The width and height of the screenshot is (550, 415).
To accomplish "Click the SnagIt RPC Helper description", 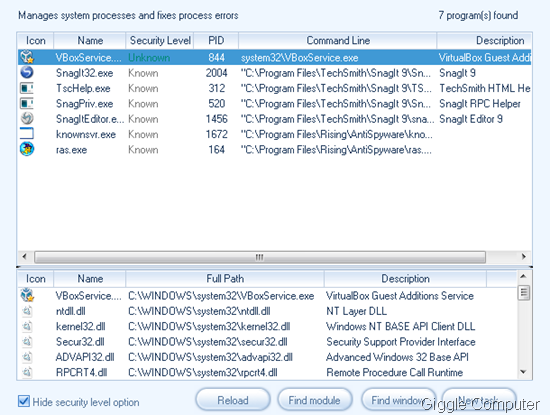I will [480, 104].
